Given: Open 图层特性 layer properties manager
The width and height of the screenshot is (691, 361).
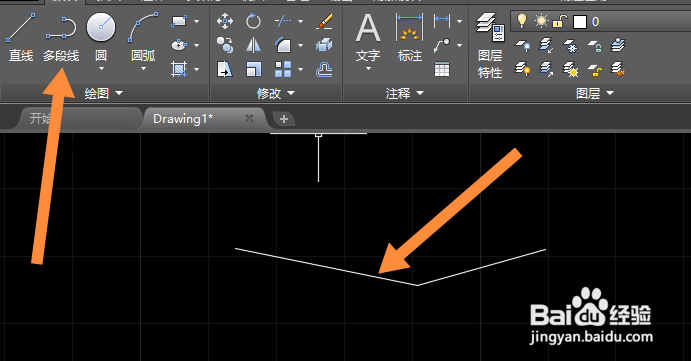Looking at the screenshot, I should coord(490,45).
